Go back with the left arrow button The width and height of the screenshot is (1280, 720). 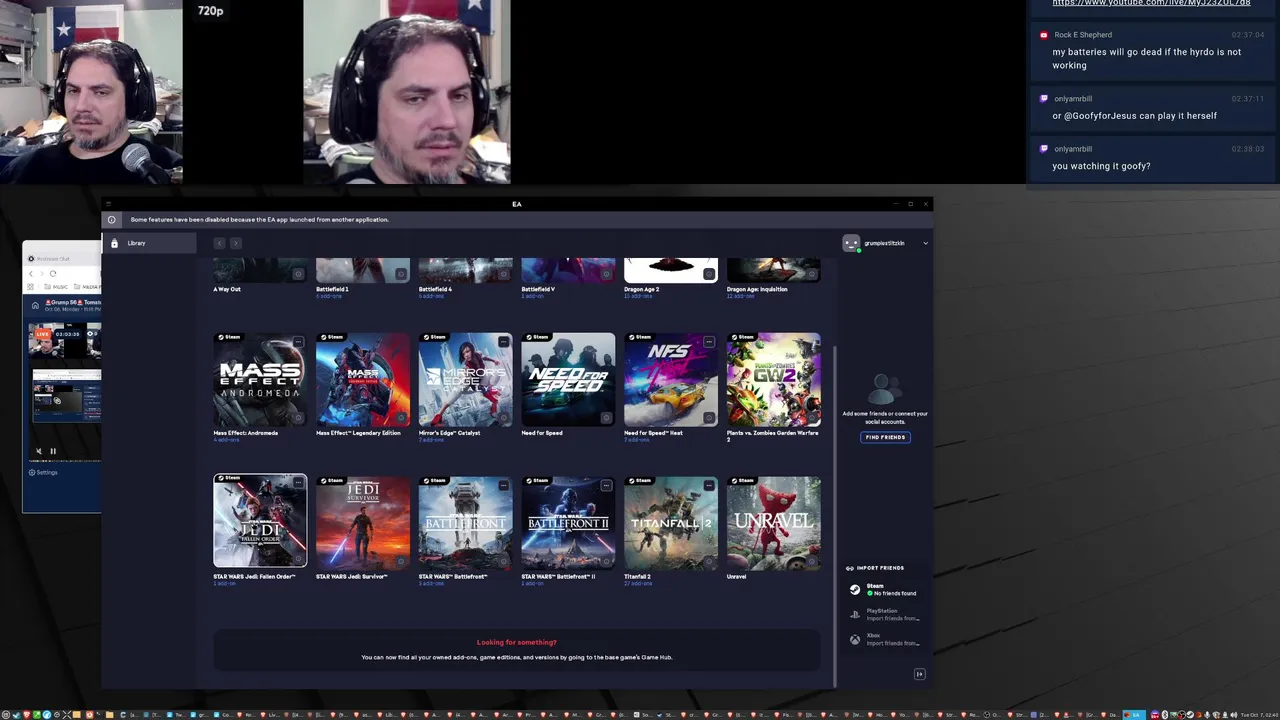point(219,243)
